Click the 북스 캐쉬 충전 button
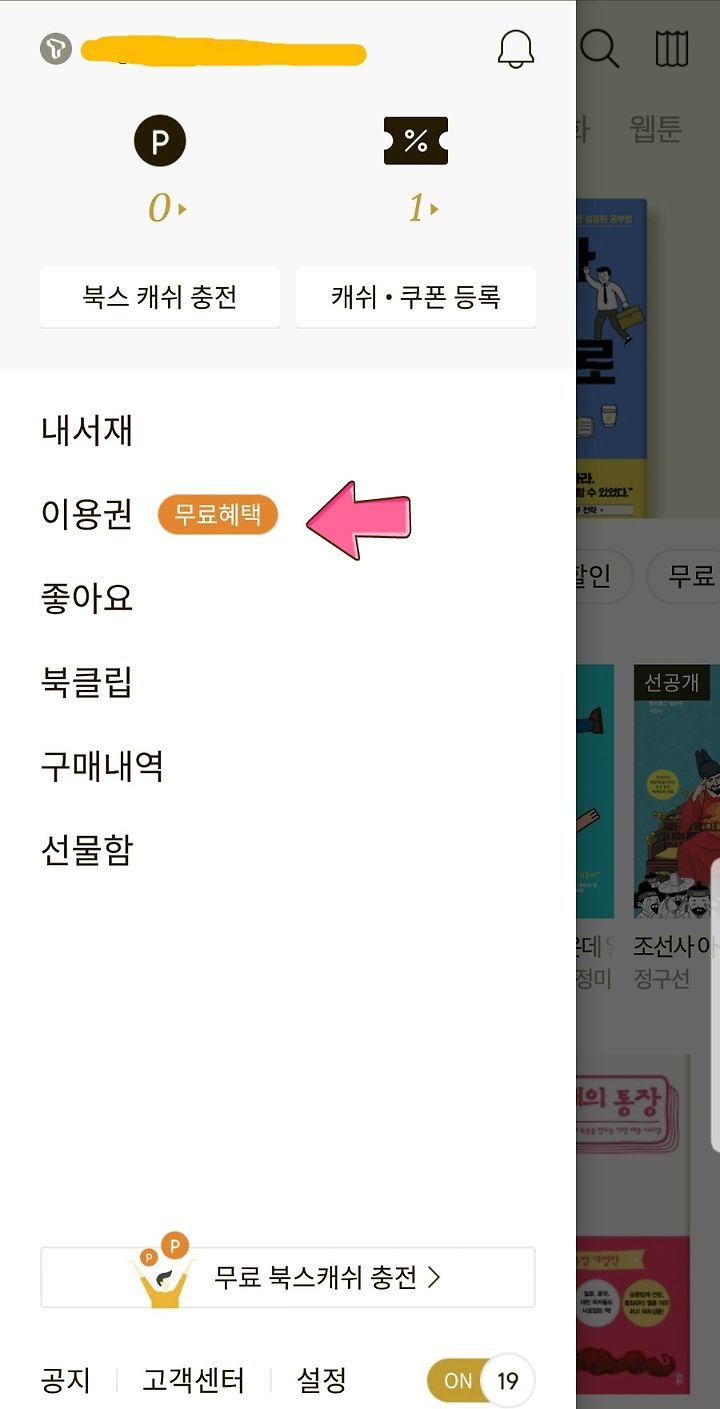720x1409 pixels. coord(160,297)
